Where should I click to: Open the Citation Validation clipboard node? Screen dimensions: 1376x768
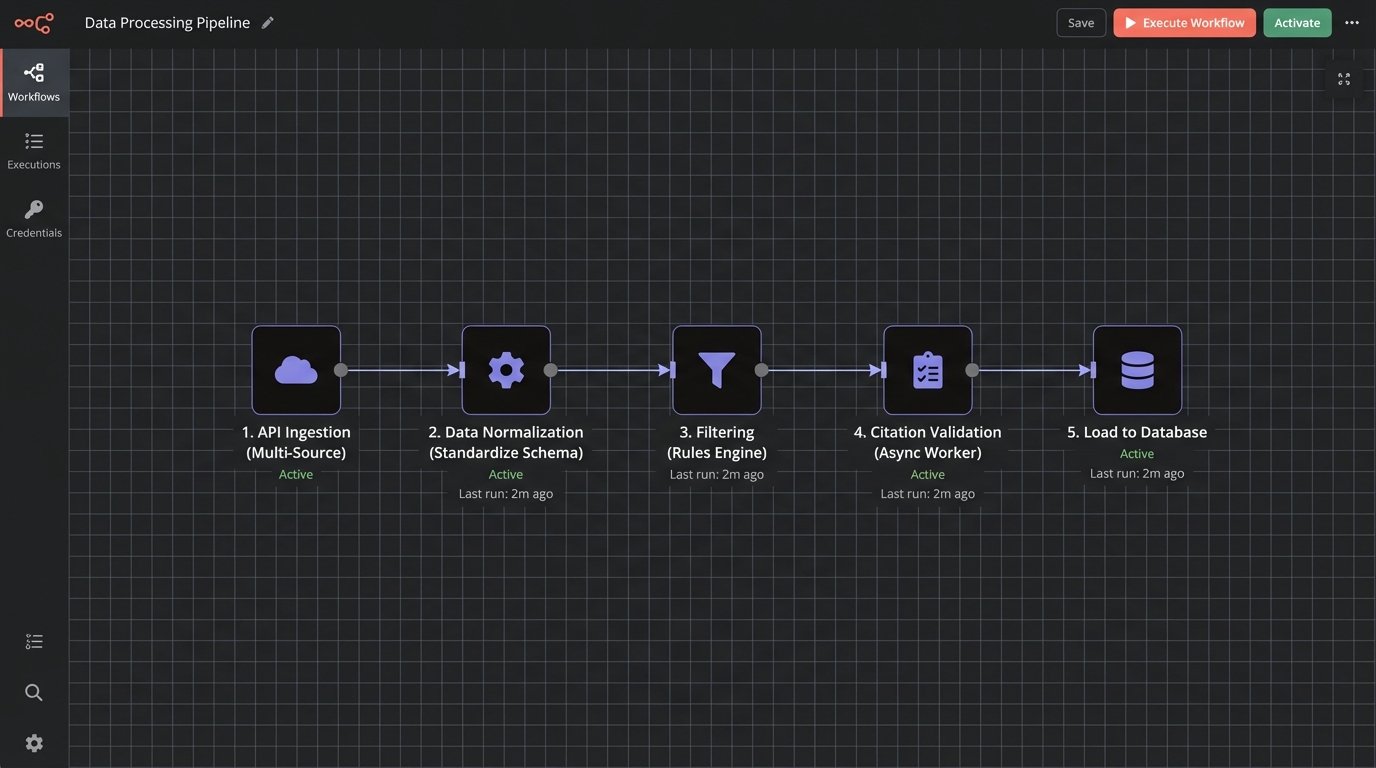(x=927, y=369)
